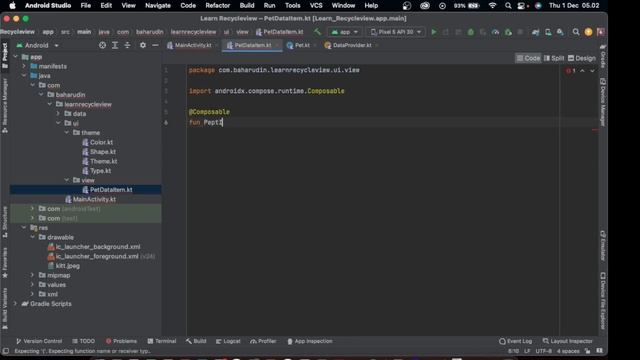The height and width of the screenshot is (360, 640).
Task: Click the Sync Project with Gradle Files icon
Action: click(536, 32)
